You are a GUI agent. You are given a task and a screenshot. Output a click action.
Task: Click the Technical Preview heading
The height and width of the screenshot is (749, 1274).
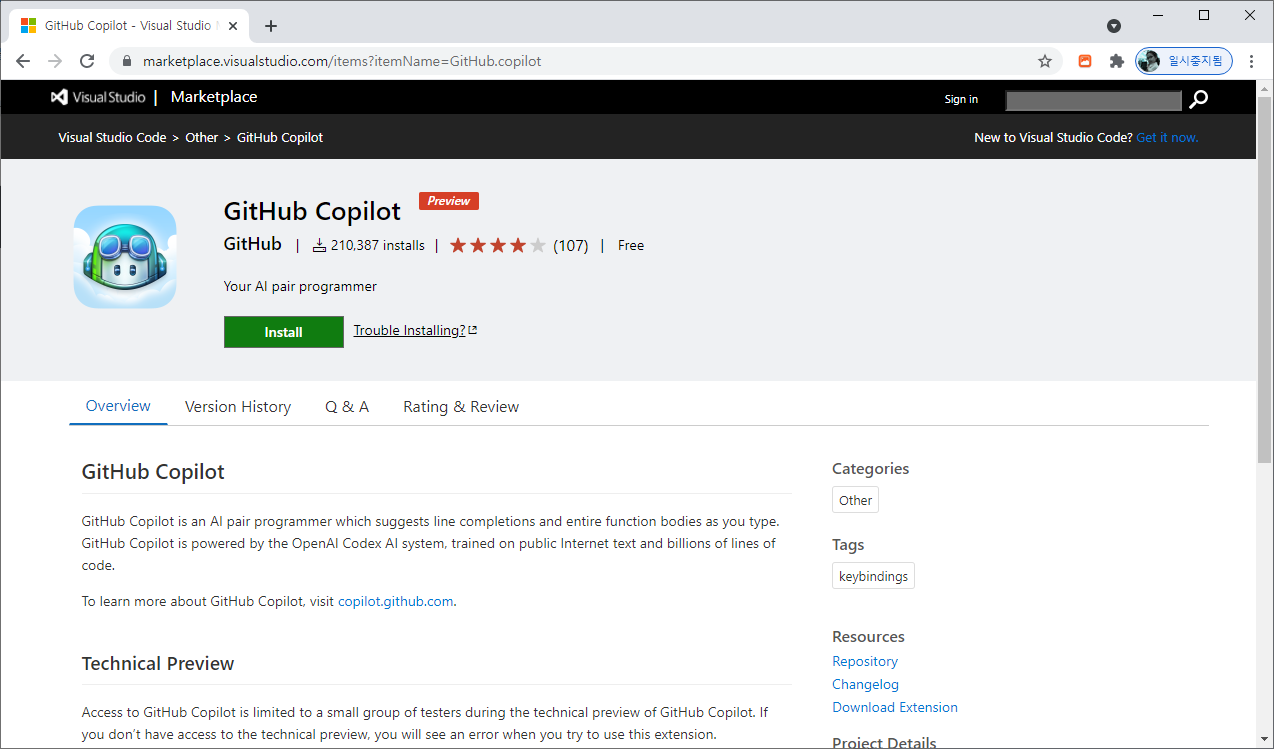click(158, 663)
